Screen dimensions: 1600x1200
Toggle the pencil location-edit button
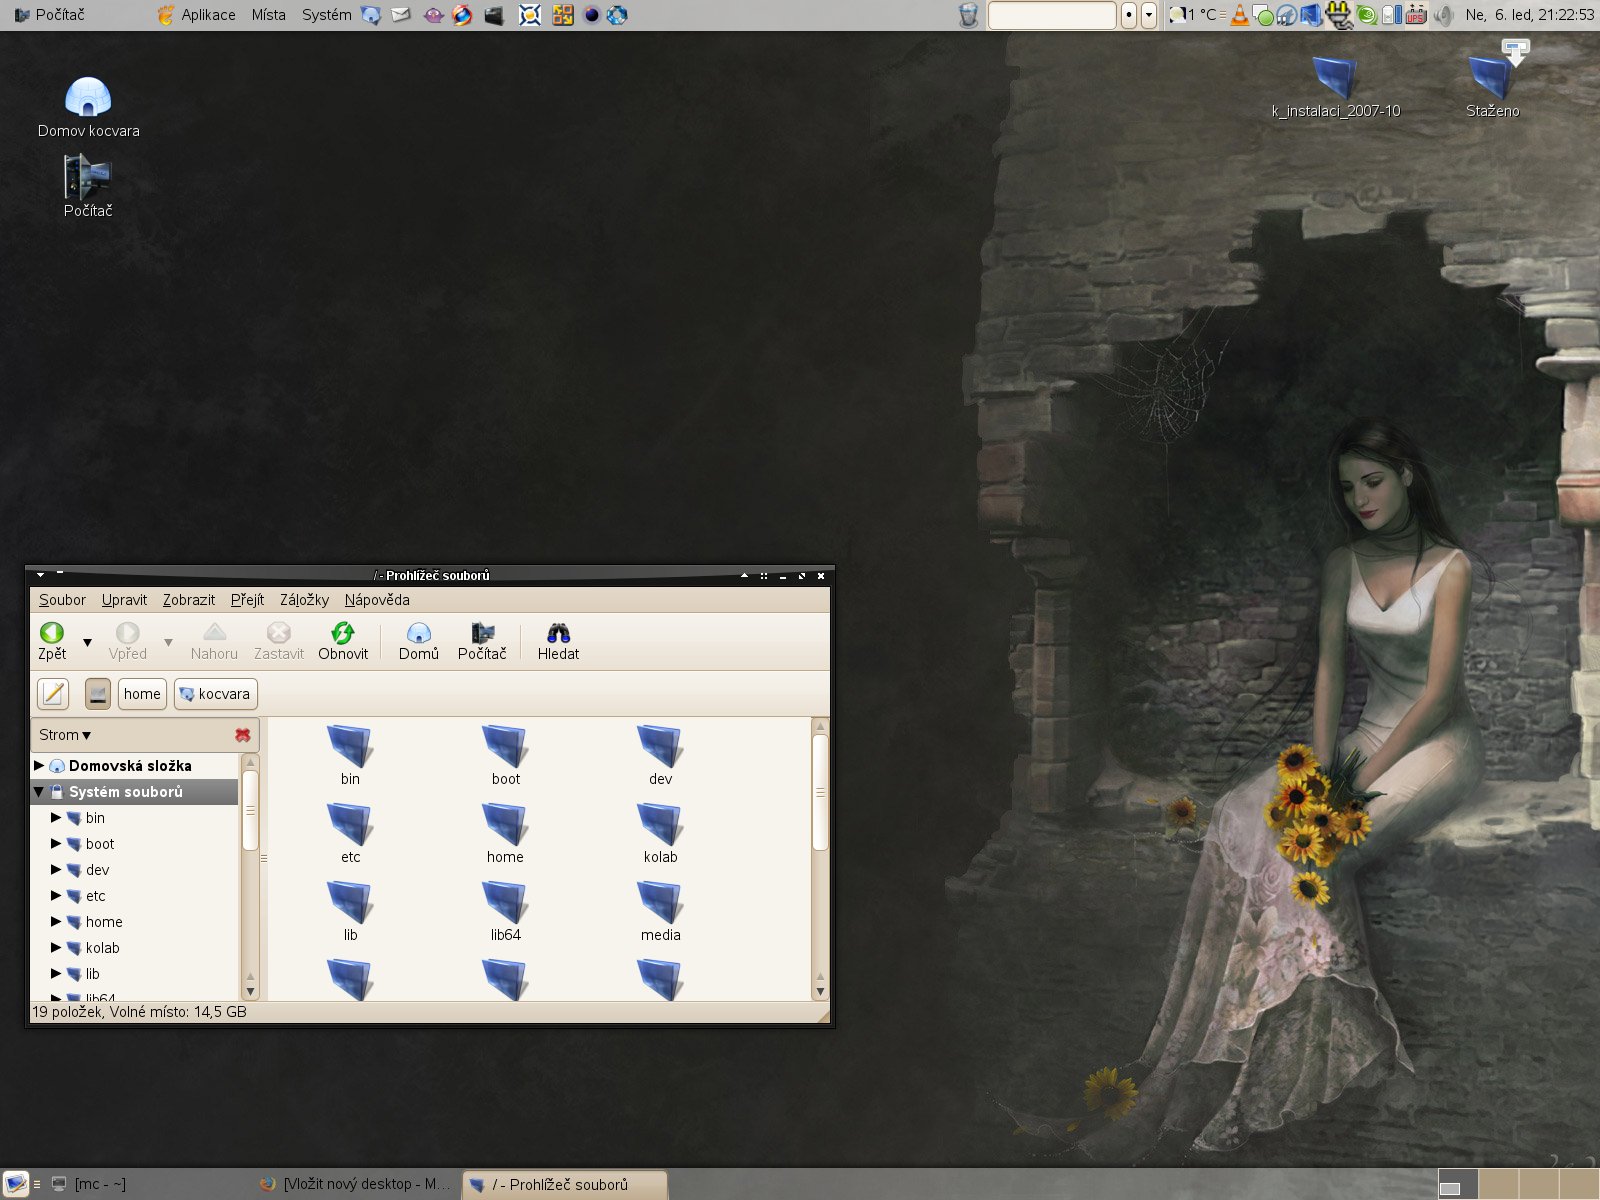click(x=53, y=693)
